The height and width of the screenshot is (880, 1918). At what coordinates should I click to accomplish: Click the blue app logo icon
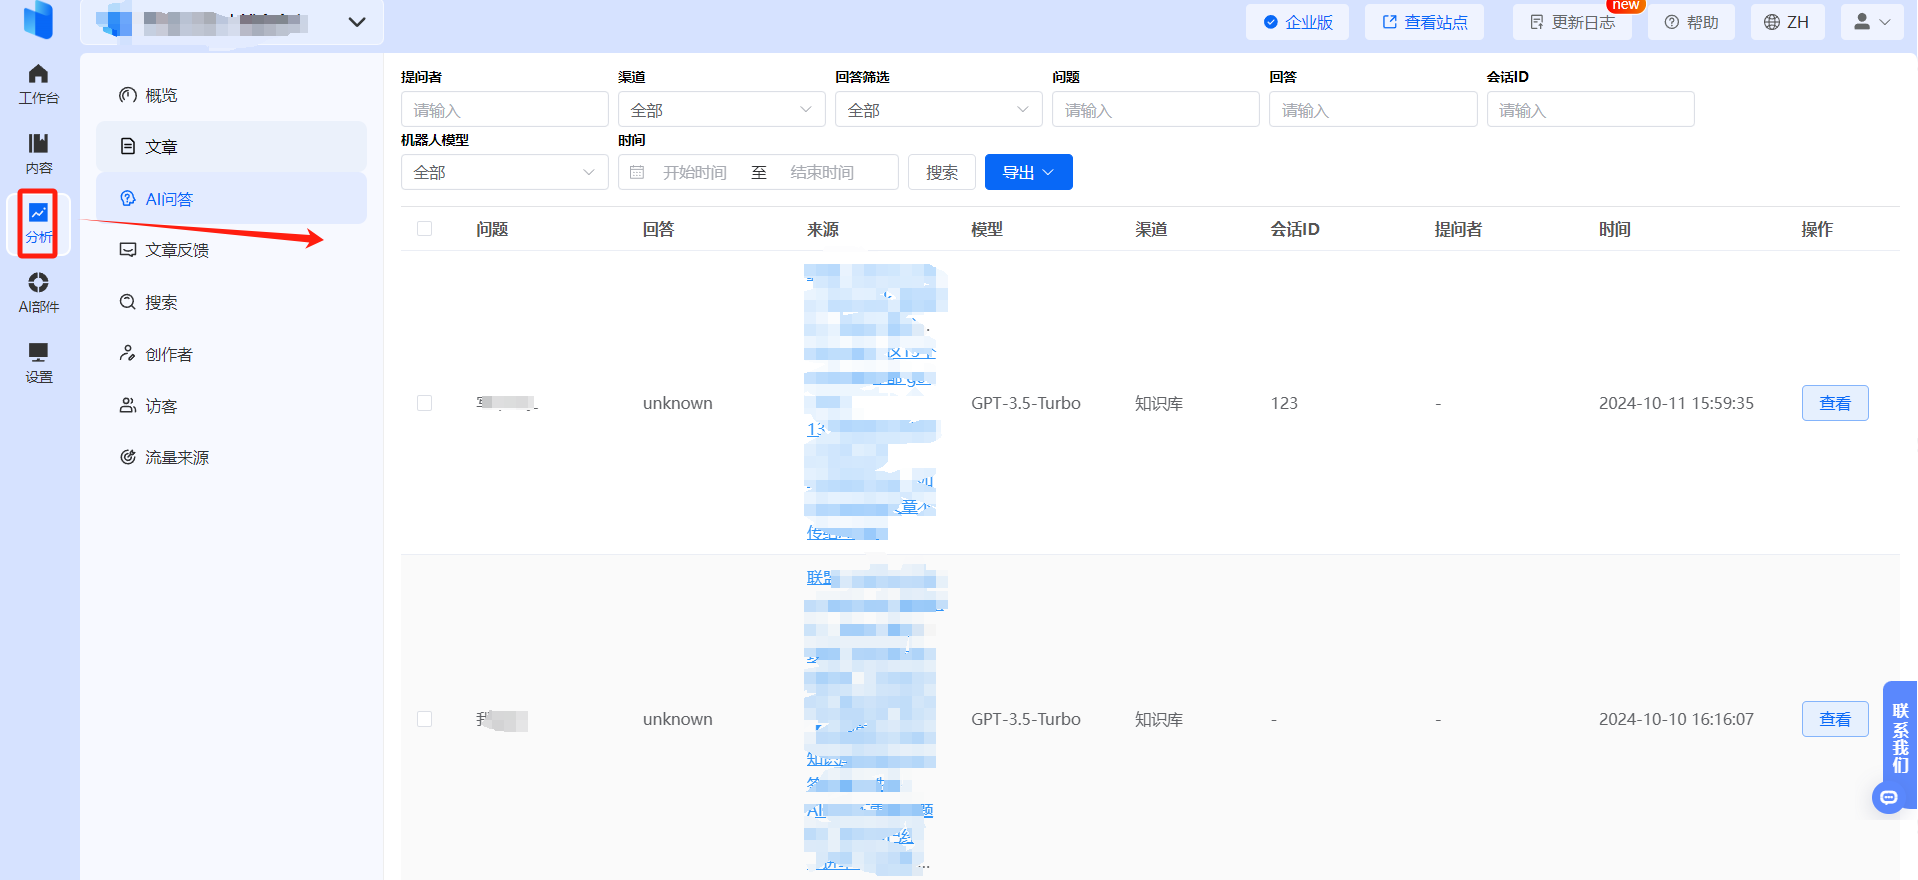[x=38, y=19]
